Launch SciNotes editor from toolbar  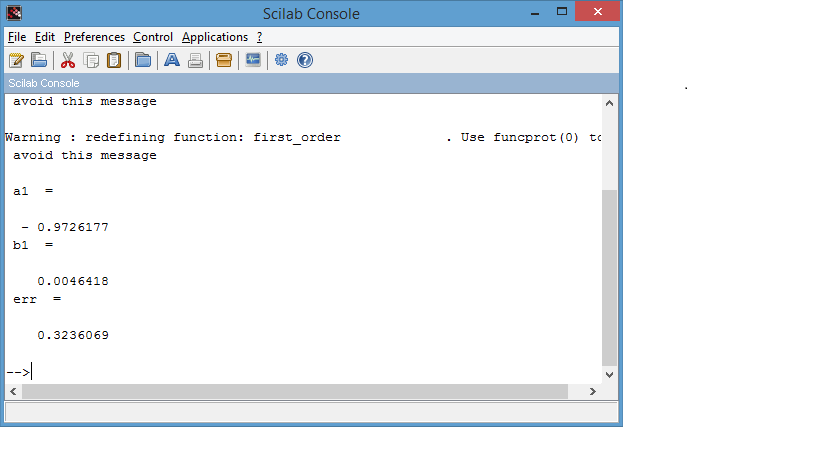coord(16,60)
